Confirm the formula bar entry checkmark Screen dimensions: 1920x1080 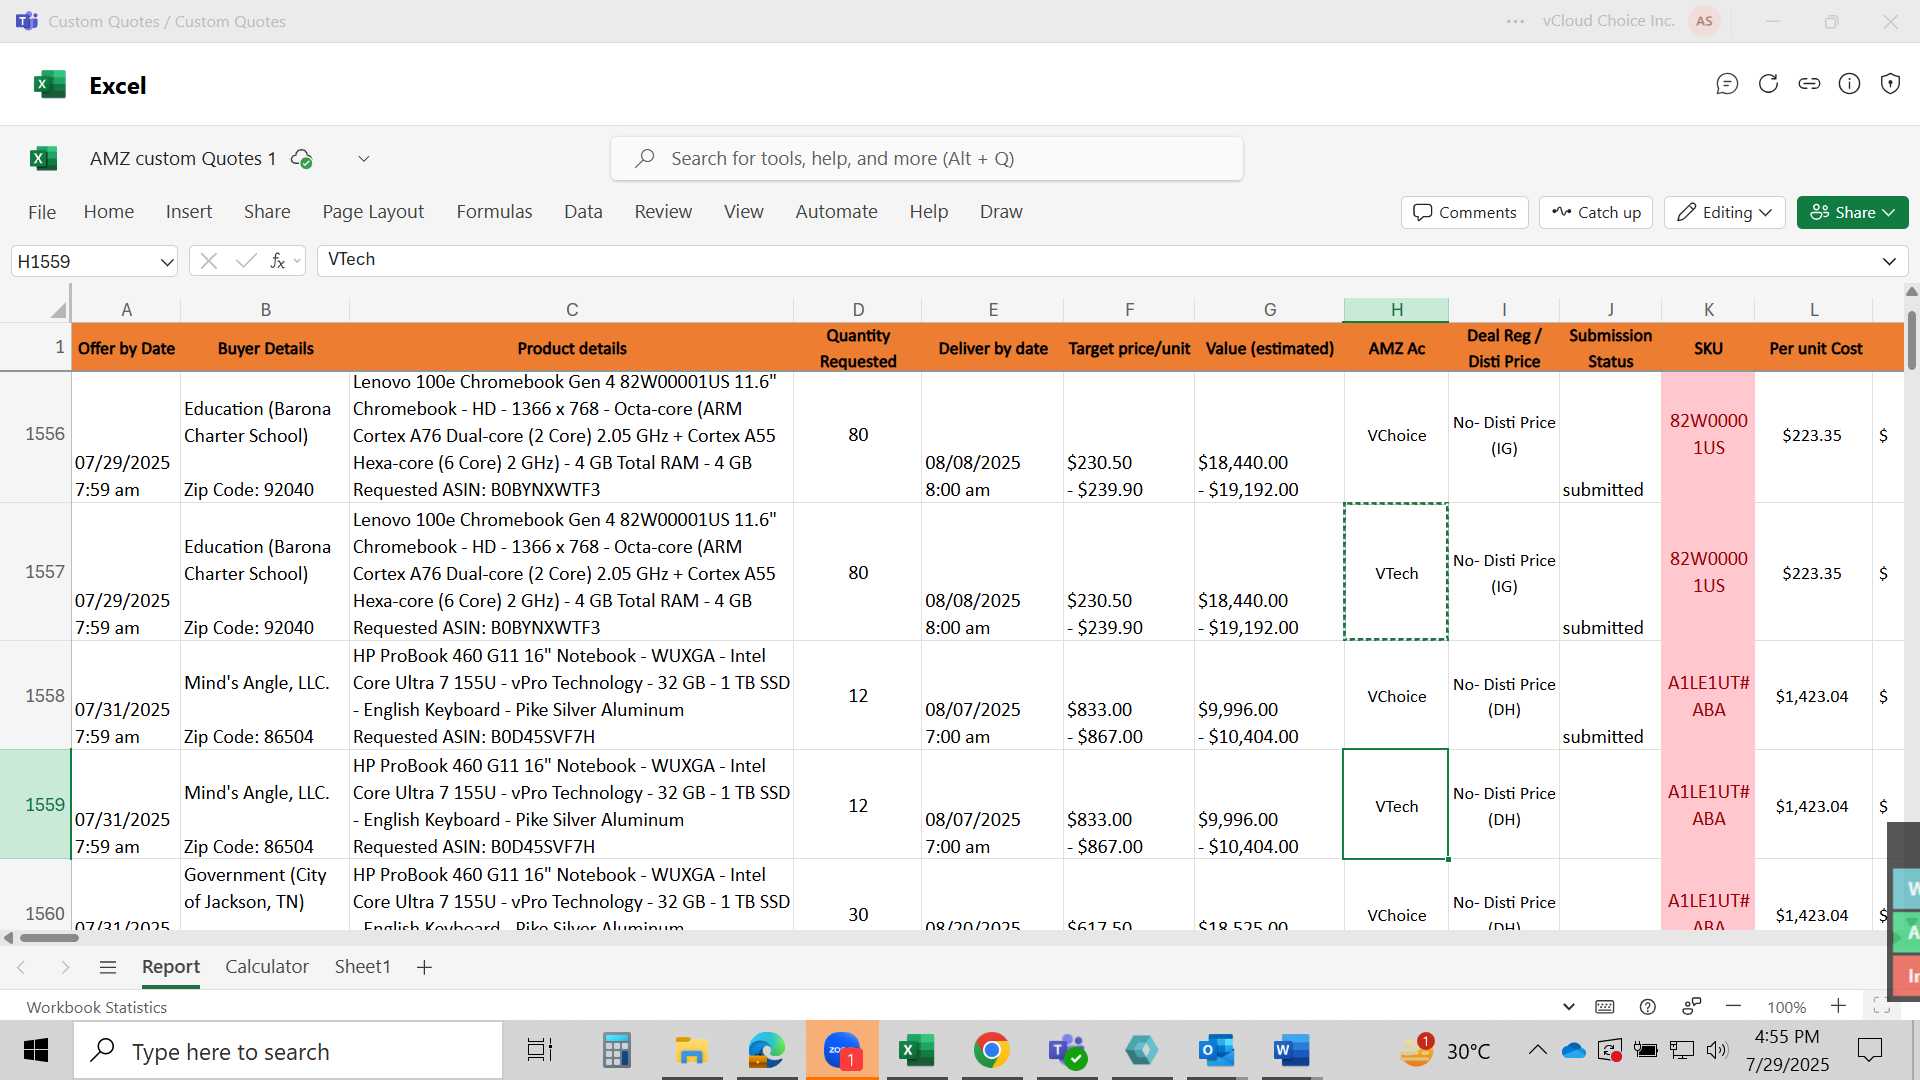pyautogui.click(x=245, y=261)
